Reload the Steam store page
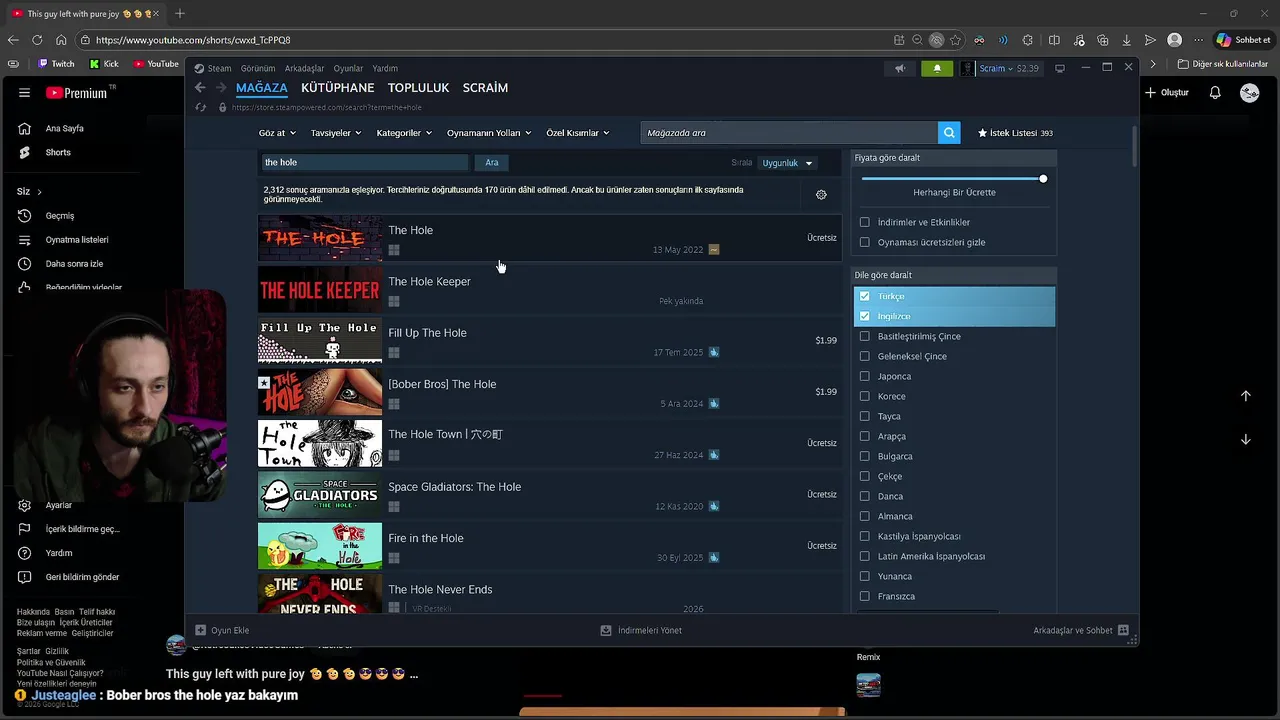The height and width of the screenshot is (720, 1280). (x=201, y=107)
